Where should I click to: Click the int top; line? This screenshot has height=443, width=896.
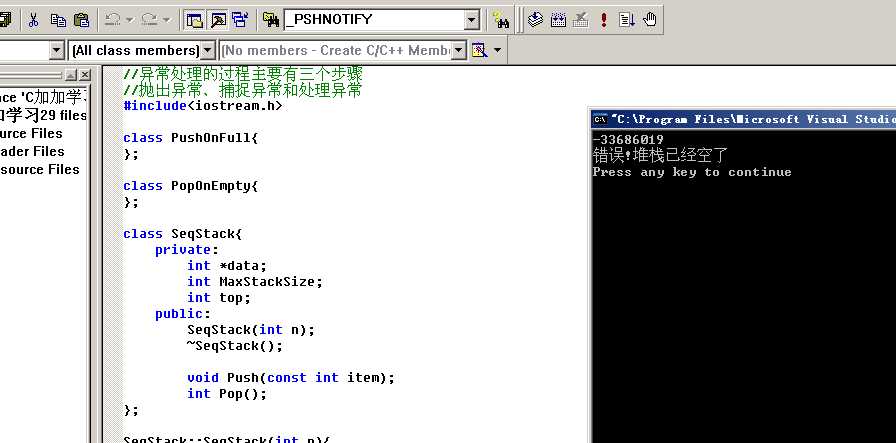(219, 298)
